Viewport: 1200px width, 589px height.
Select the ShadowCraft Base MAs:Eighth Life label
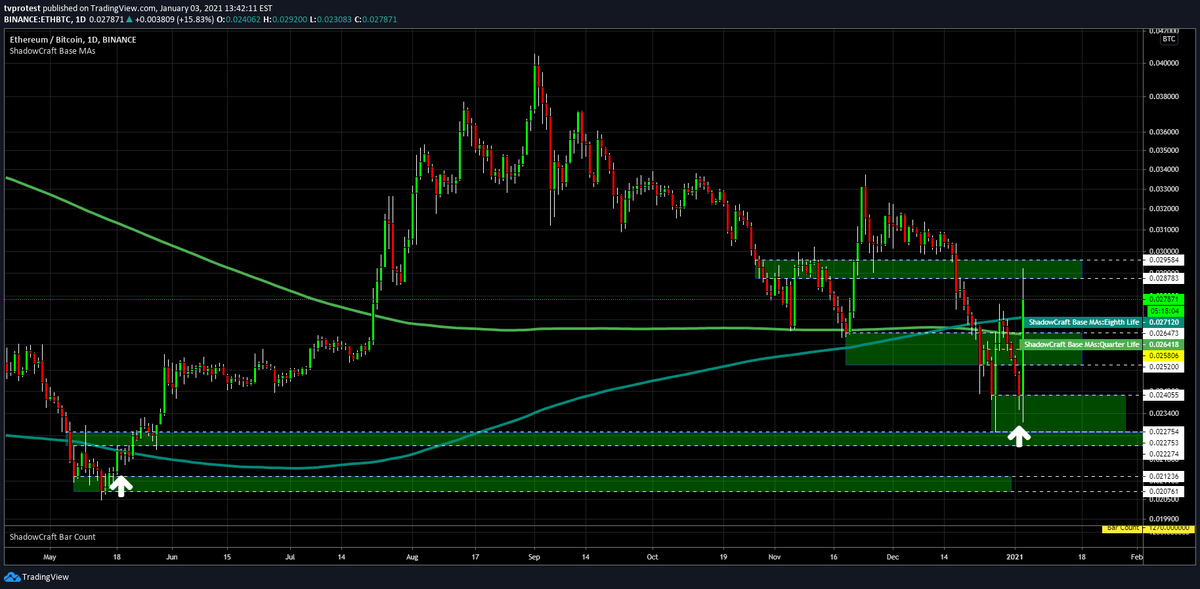pos(1083,322)
